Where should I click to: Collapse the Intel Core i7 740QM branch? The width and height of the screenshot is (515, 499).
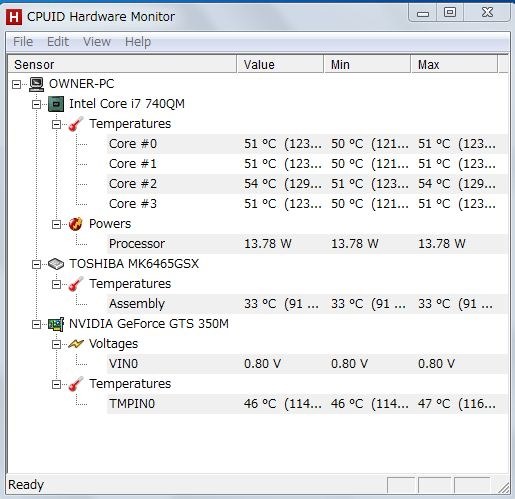36,104
